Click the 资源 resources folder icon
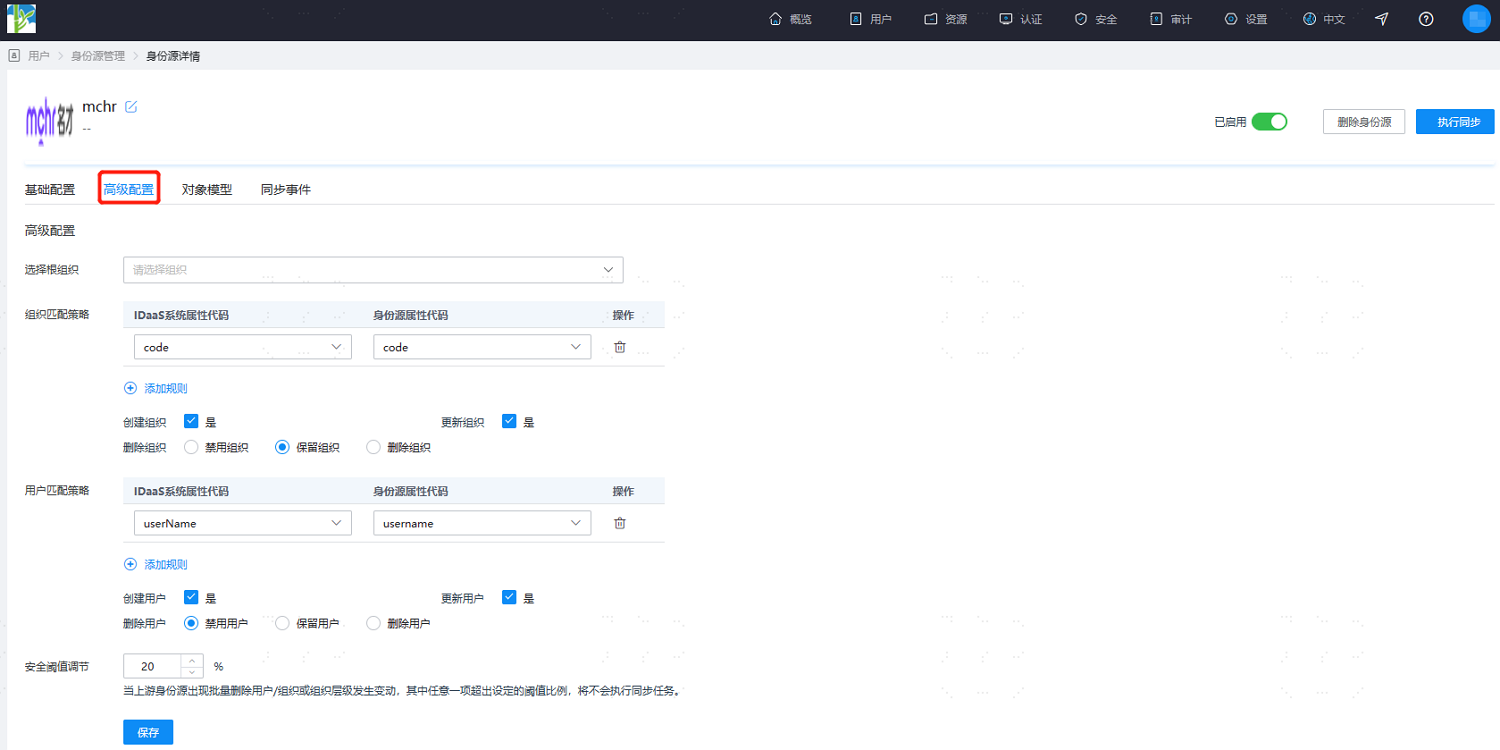This screenshot has height=750, width=1500. coord(931,19)
